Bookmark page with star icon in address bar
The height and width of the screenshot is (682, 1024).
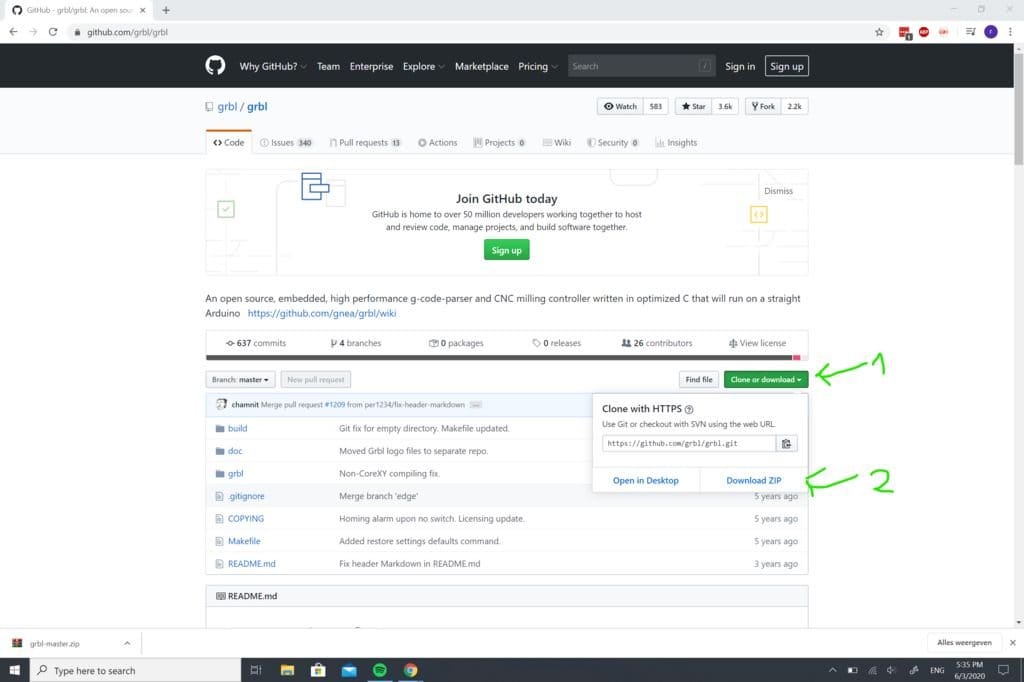[x=879, y=32]
